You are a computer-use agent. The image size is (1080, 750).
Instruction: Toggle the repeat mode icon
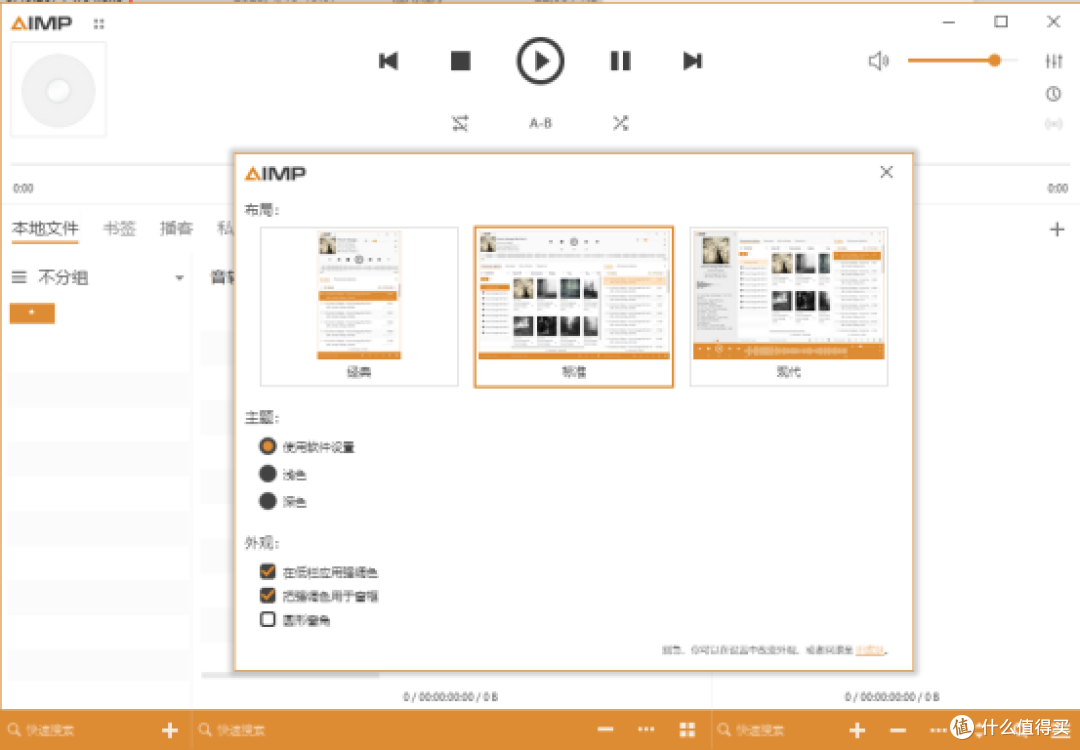(x=460, y=123)
